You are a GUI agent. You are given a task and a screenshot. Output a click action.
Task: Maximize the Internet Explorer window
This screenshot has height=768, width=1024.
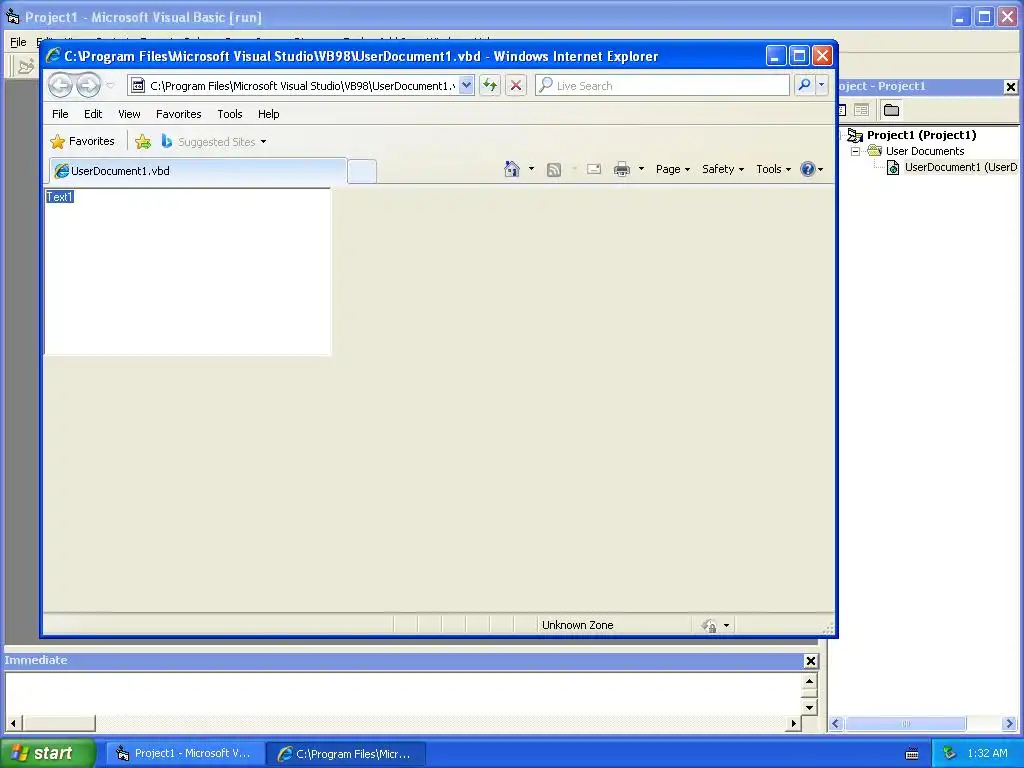click(x=799, y=56)
